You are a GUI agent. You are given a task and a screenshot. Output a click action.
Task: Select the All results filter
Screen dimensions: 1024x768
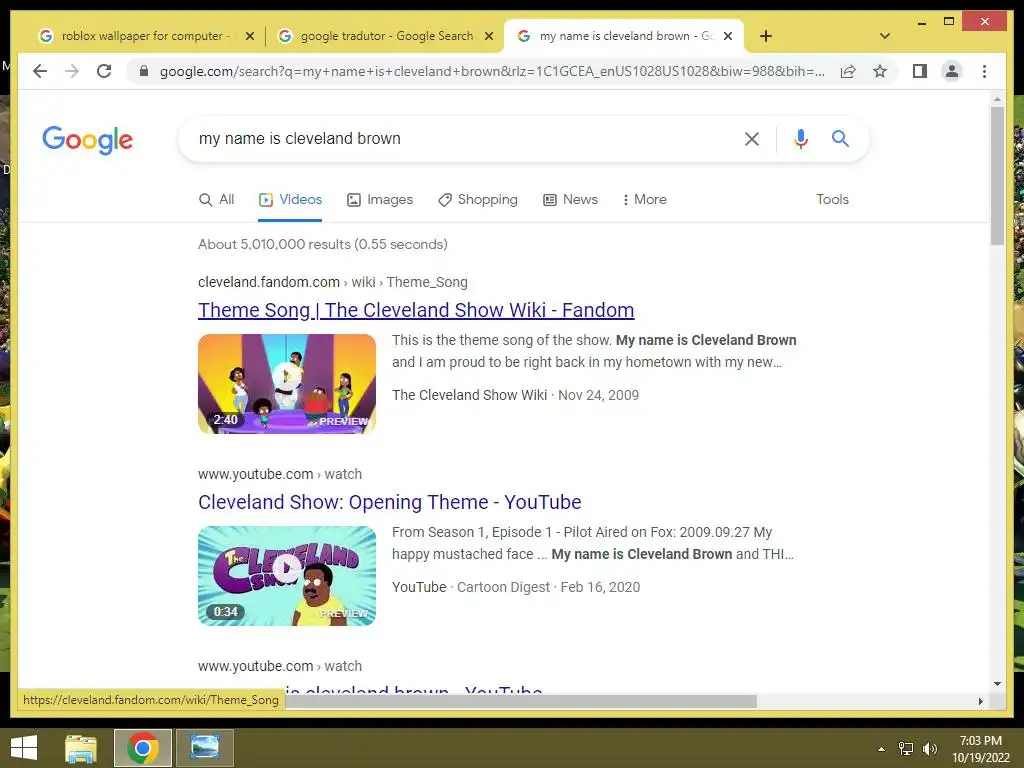(x=216, y=199)
